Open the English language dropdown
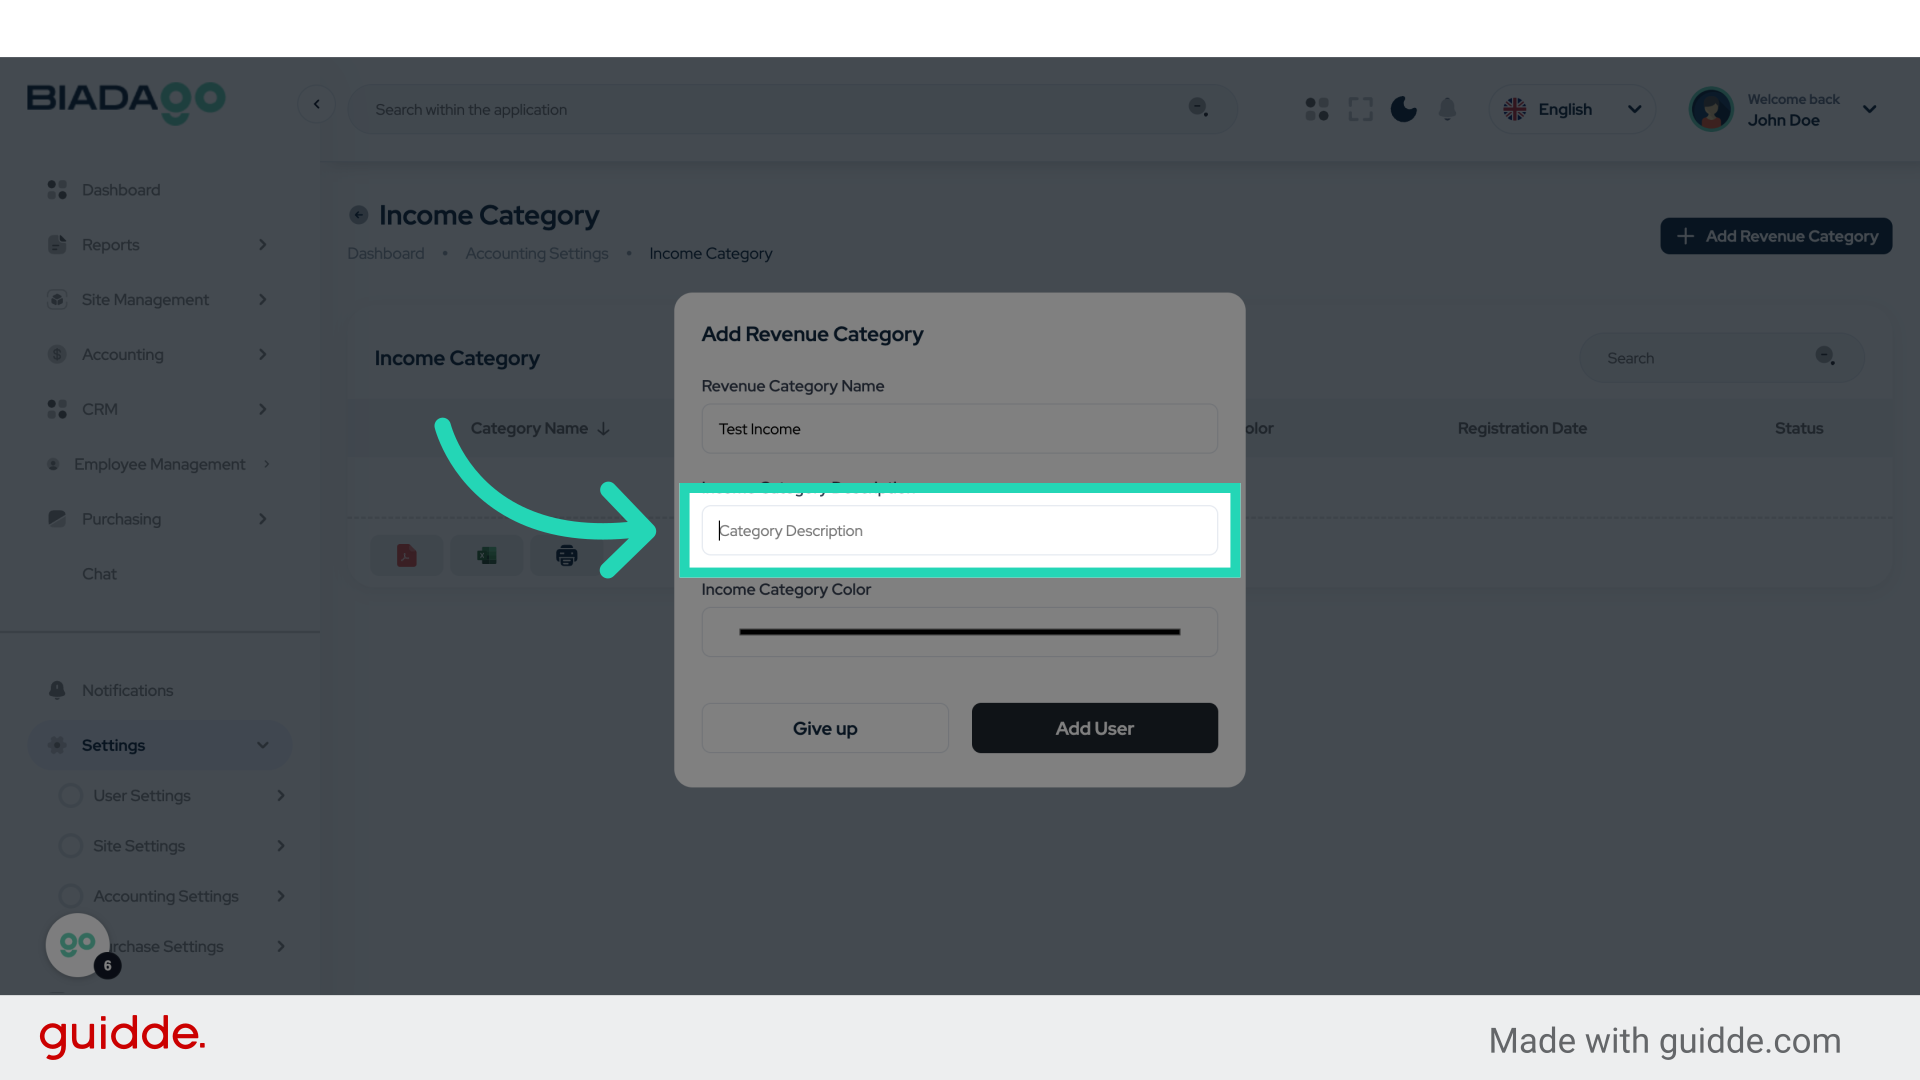The width and height of the screenshot is (1920, 1080). pos(1572,109)
